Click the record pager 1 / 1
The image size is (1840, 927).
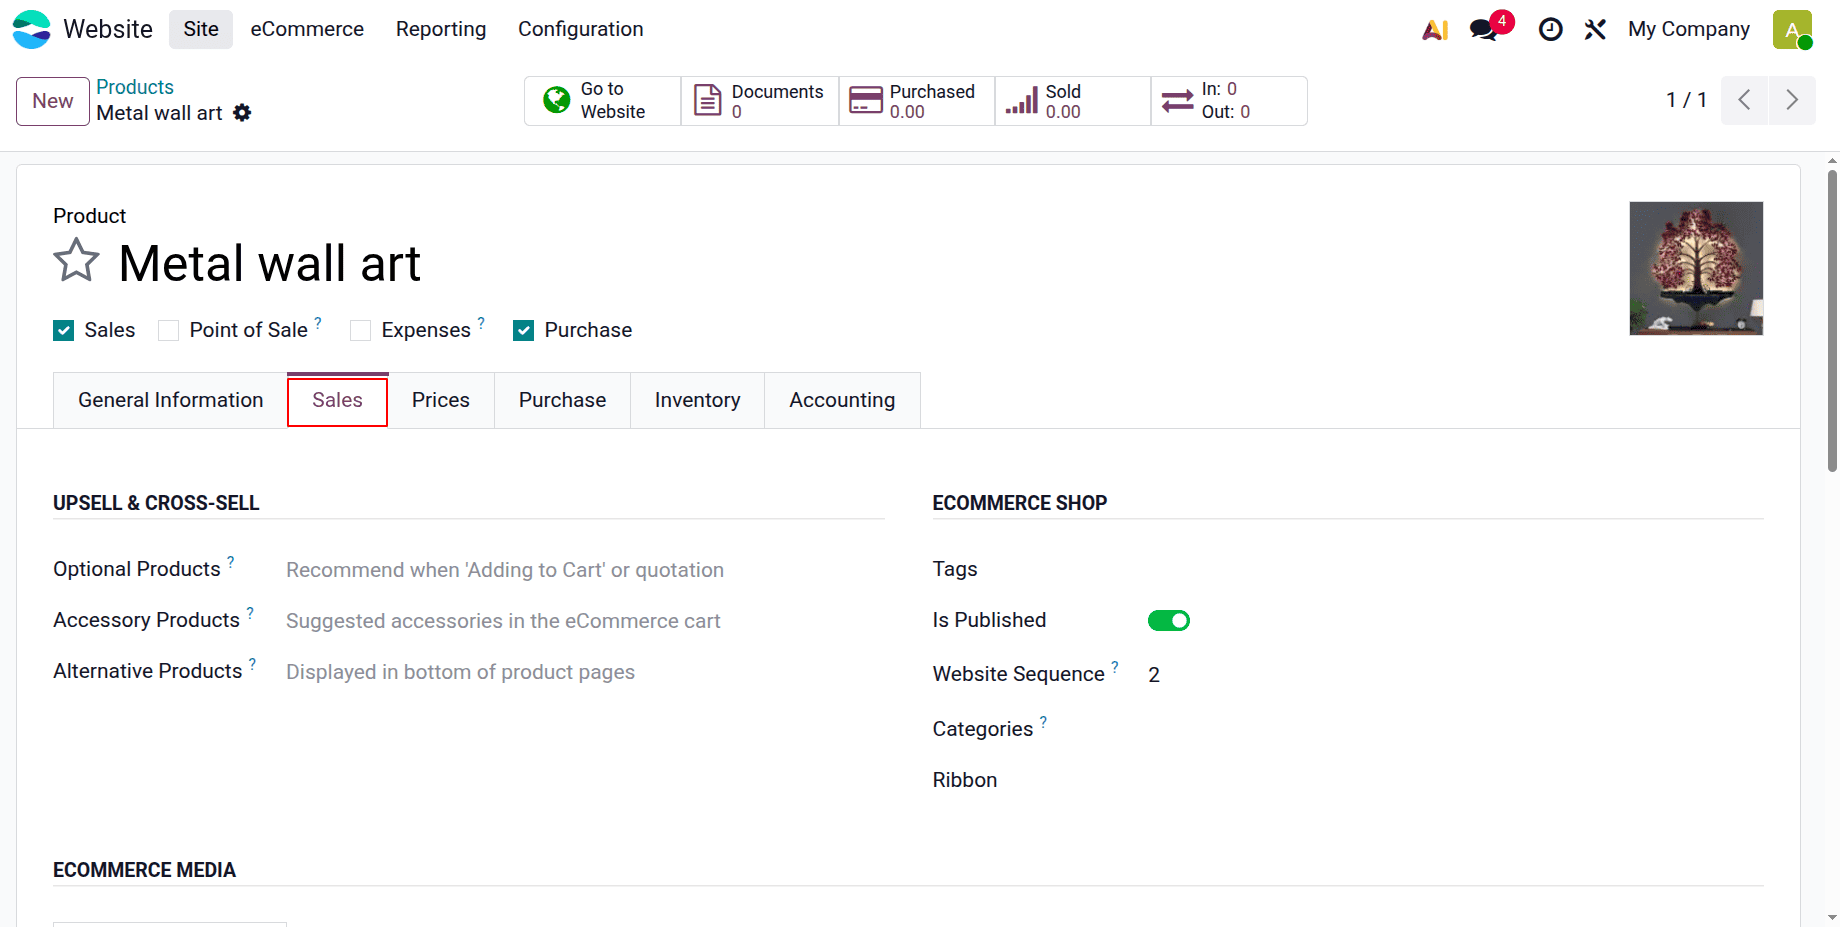click(x=1686, y=100)
